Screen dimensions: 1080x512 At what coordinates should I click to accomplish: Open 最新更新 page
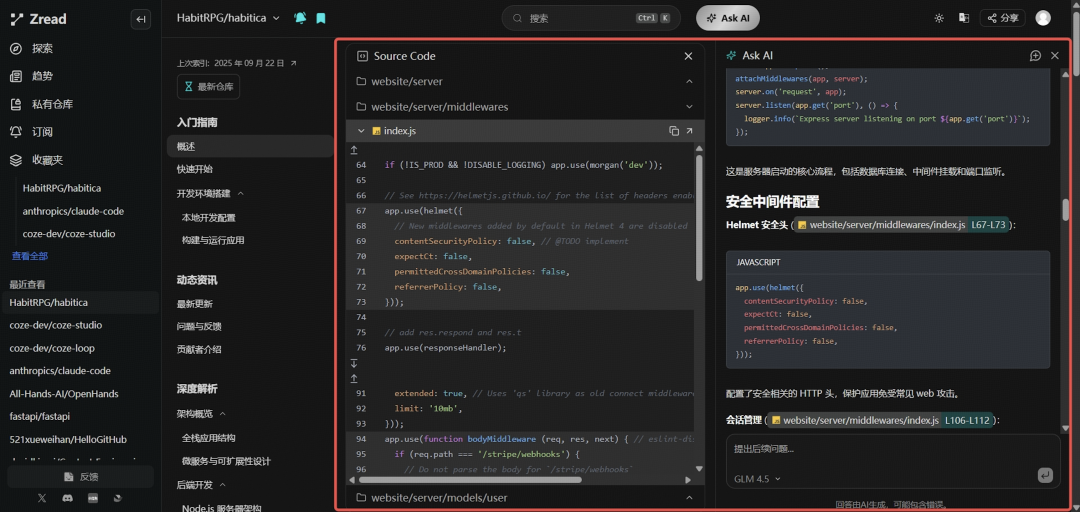195,304
